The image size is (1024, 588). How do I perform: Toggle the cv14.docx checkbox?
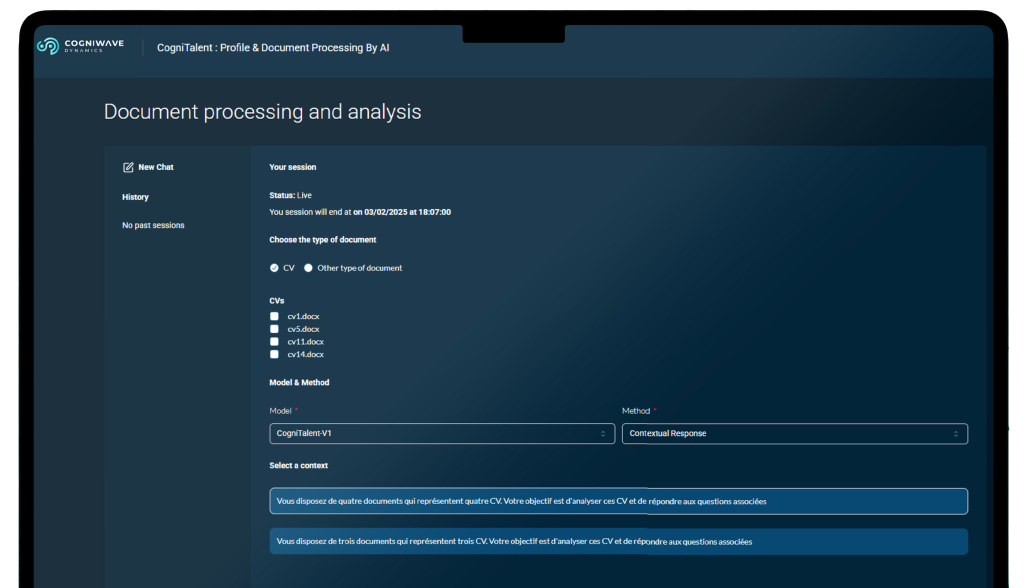275,354
